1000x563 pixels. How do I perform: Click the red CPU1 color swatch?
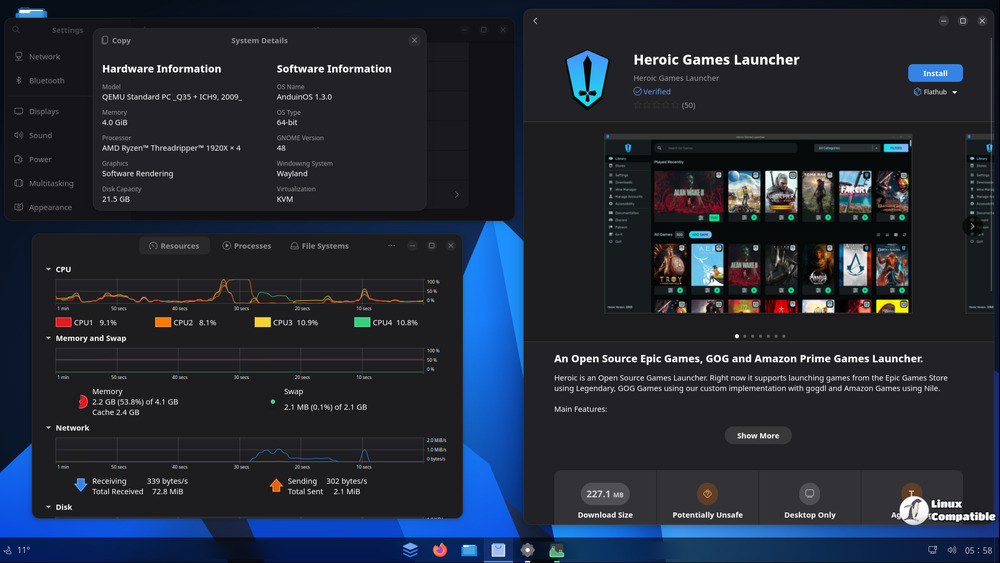click(x=63, y=323)
